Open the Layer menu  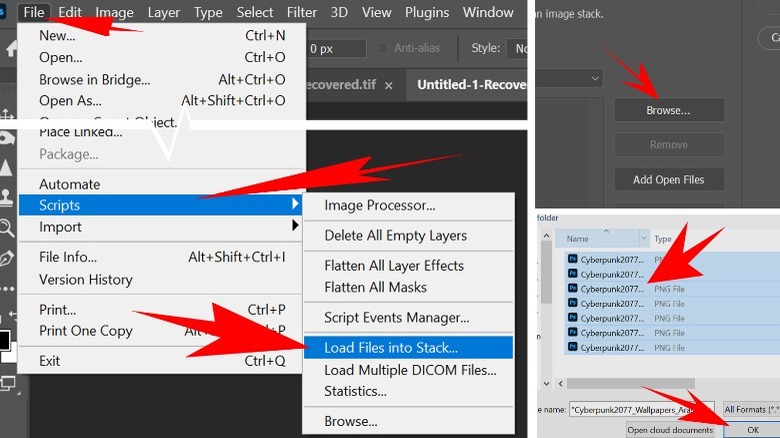coord(164,12)
